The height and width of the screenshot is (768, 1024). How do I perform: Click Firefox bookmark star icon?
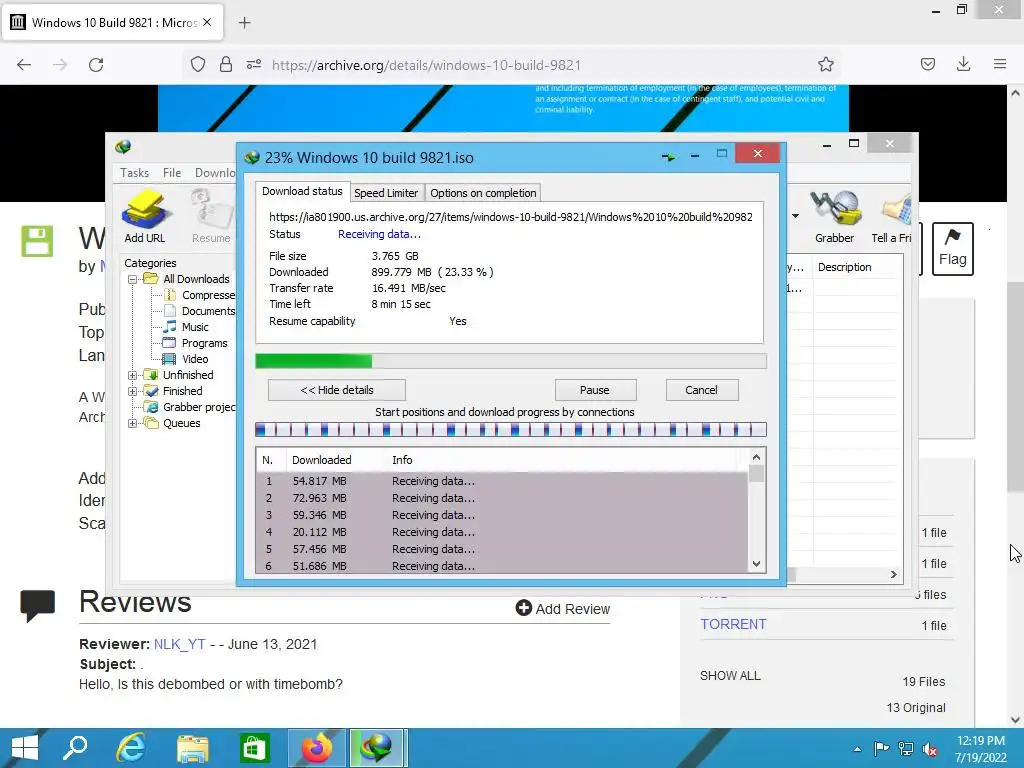pos(825,65)
